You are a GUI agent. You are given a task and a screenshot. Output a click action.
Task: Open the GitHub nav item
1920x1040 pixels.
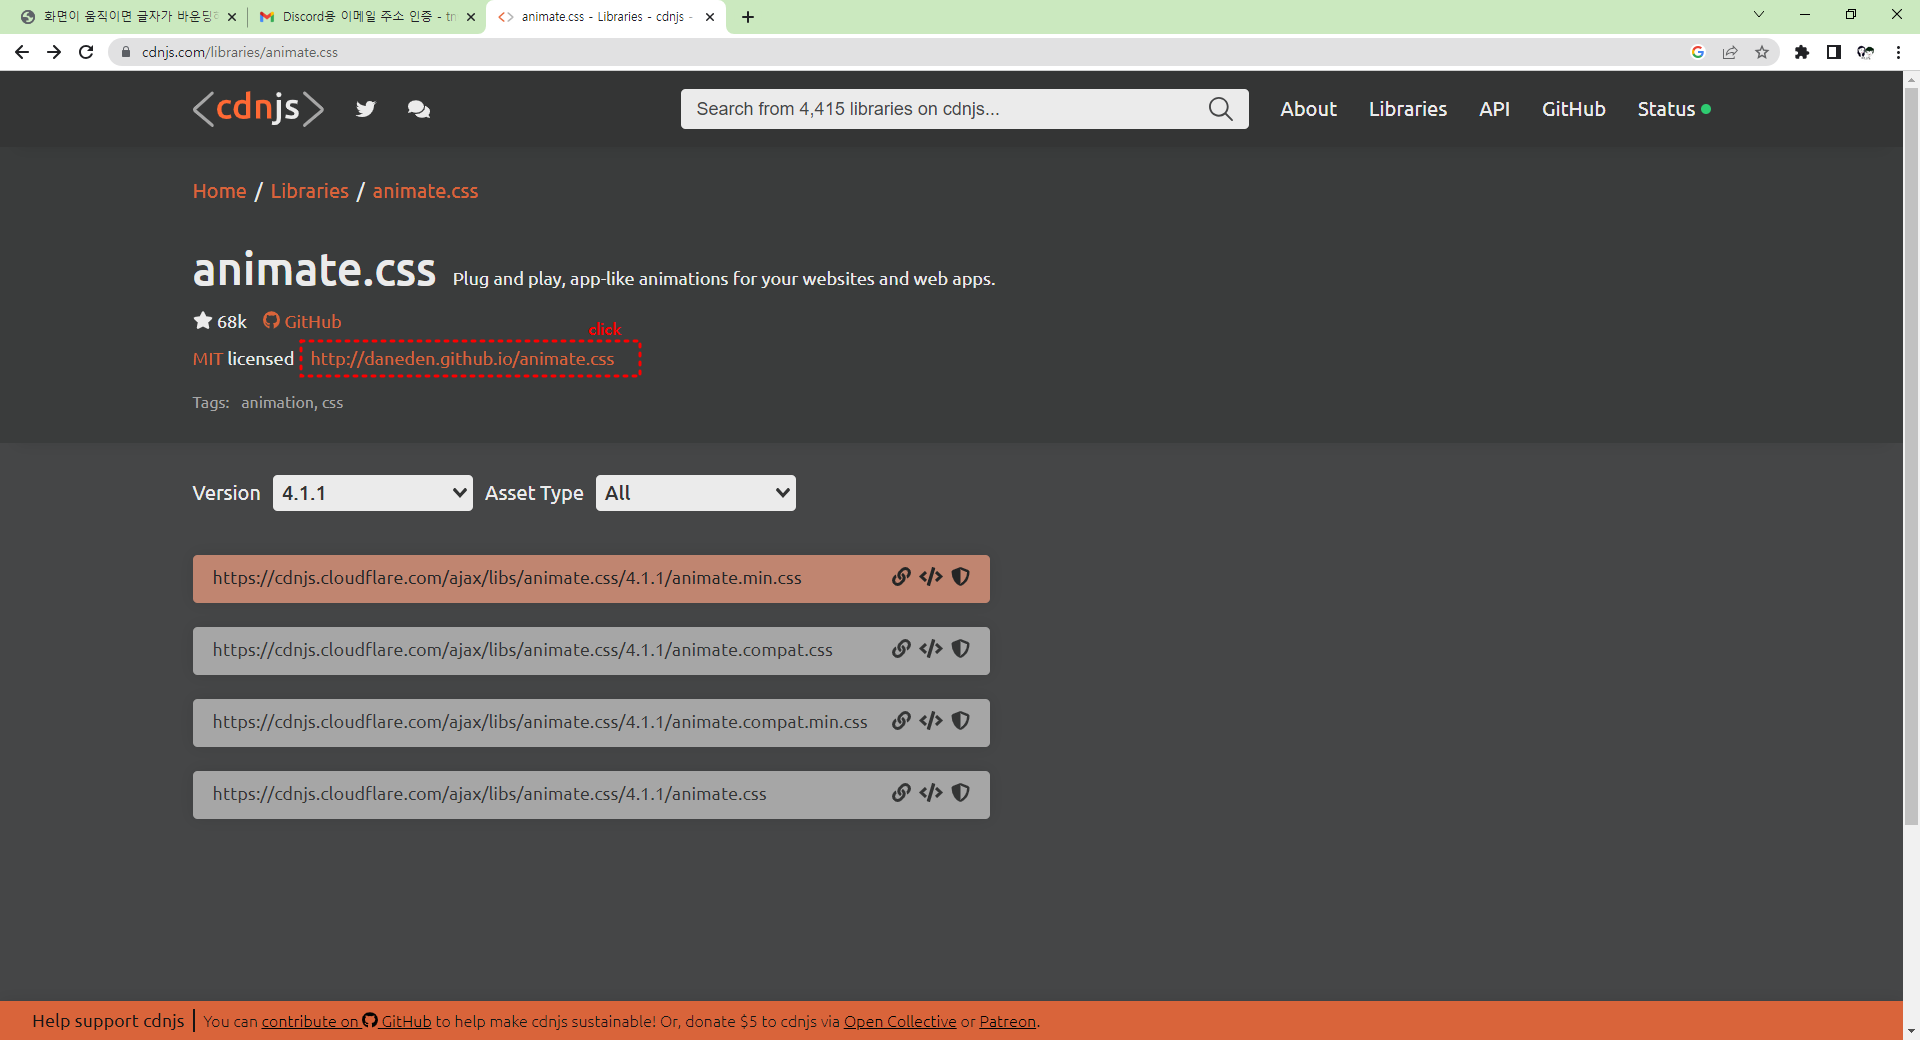point(1574,109)
